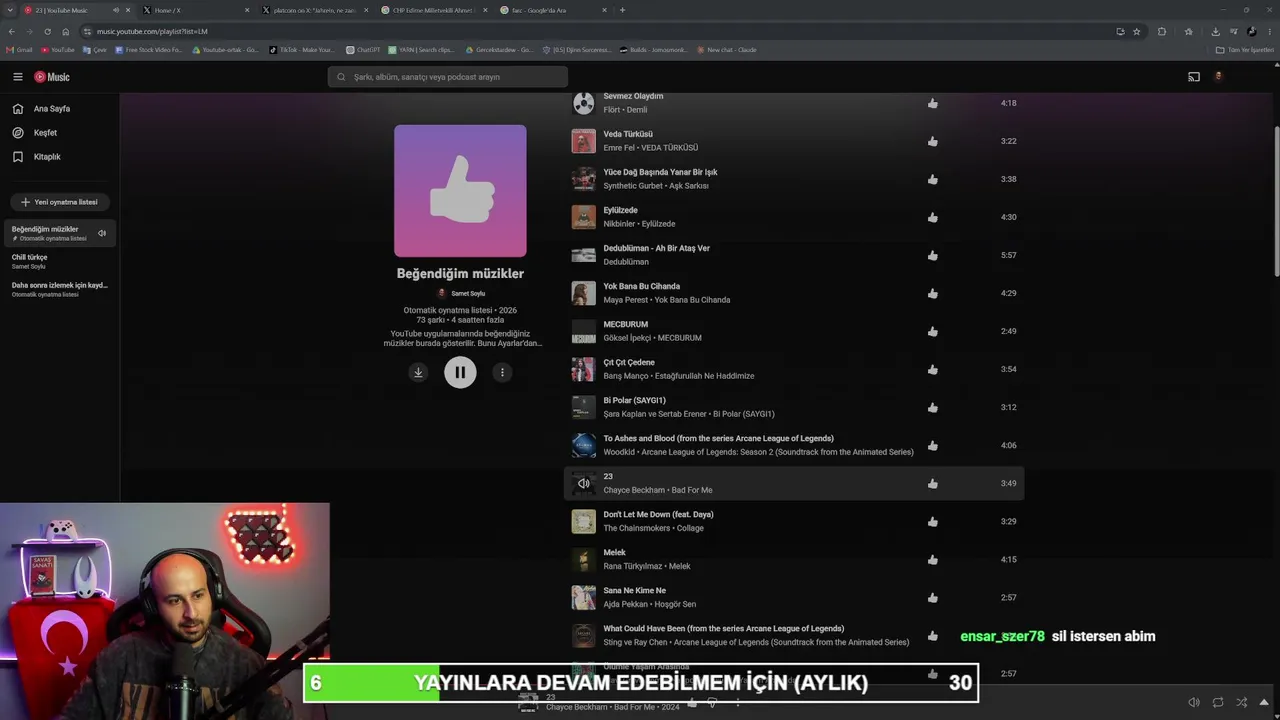Viewport: 1280px width, 720px height.
Task: Adjust volume with the speaker icon
Action: (x=1194, y=702)
